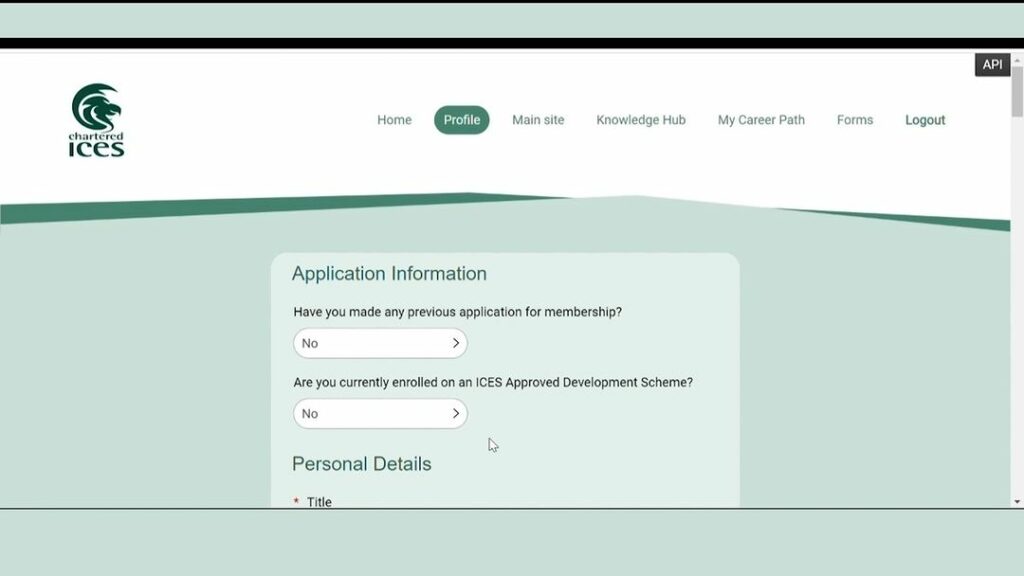Click the scrollbar up arrow
1024x576 pixels.
point(1017,58)
